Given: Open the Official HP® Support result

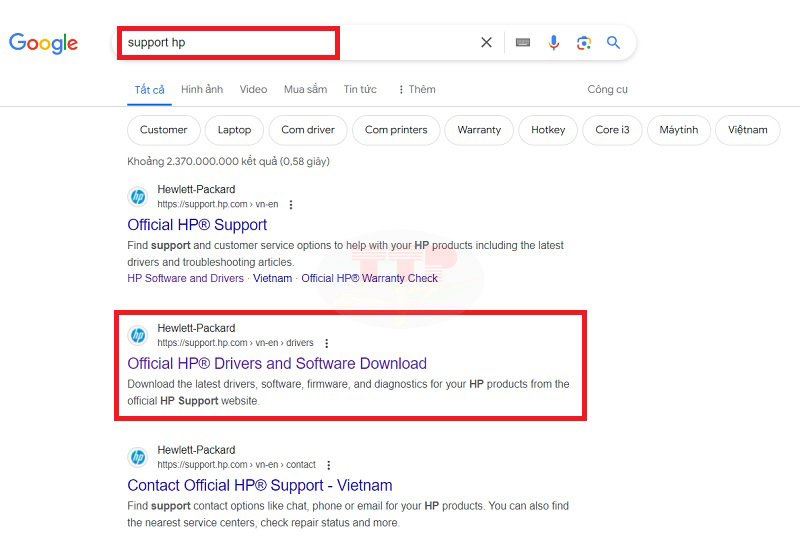Looking at the screenshot, I should 197,225.
